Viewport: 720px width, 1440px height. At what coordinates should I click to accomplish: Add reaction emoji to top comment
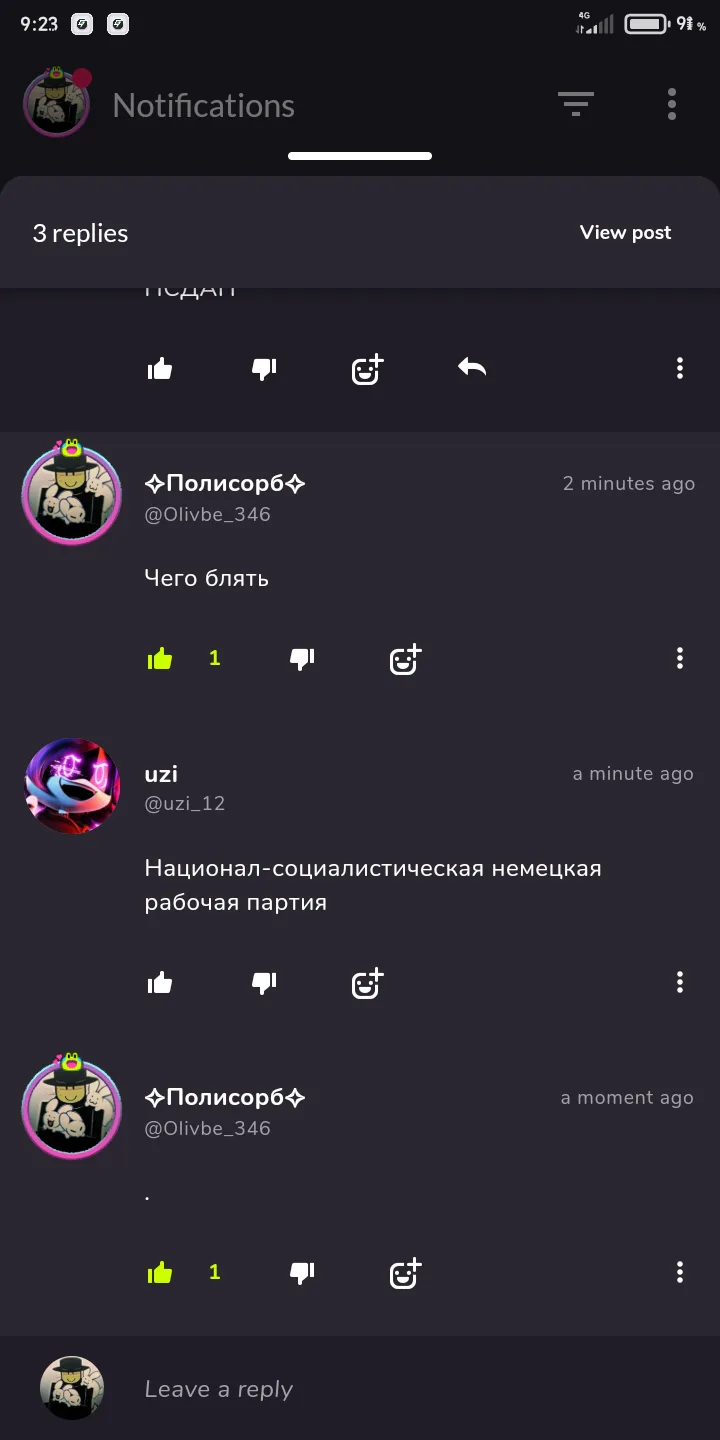368,369
